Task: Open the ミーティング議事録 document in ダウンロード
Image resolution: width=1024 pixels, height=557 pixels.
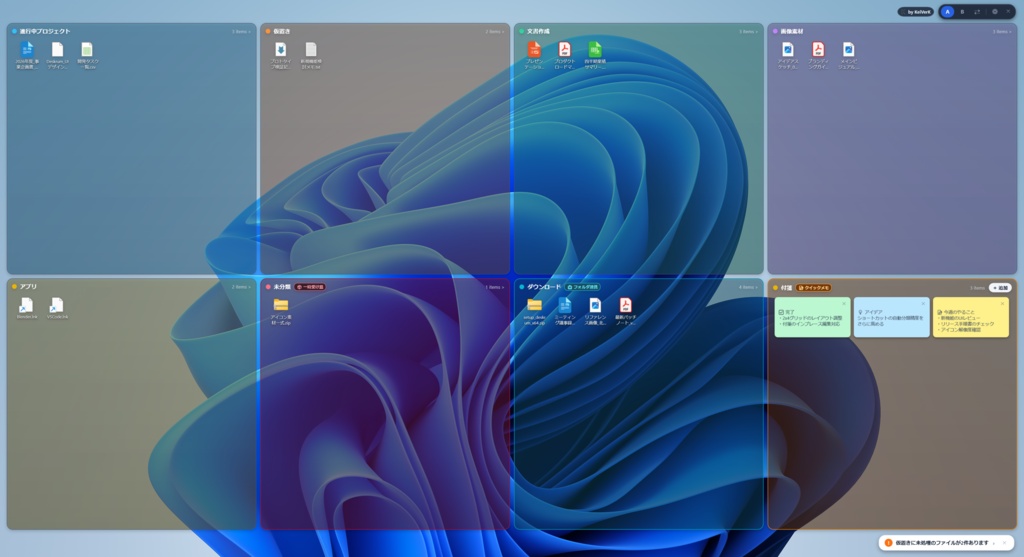Action: (564, 311)
